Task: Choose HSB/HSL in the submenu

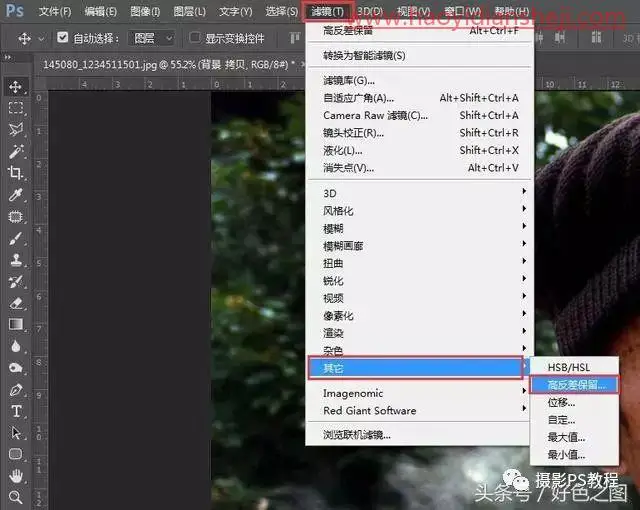Action: (574, 367)
